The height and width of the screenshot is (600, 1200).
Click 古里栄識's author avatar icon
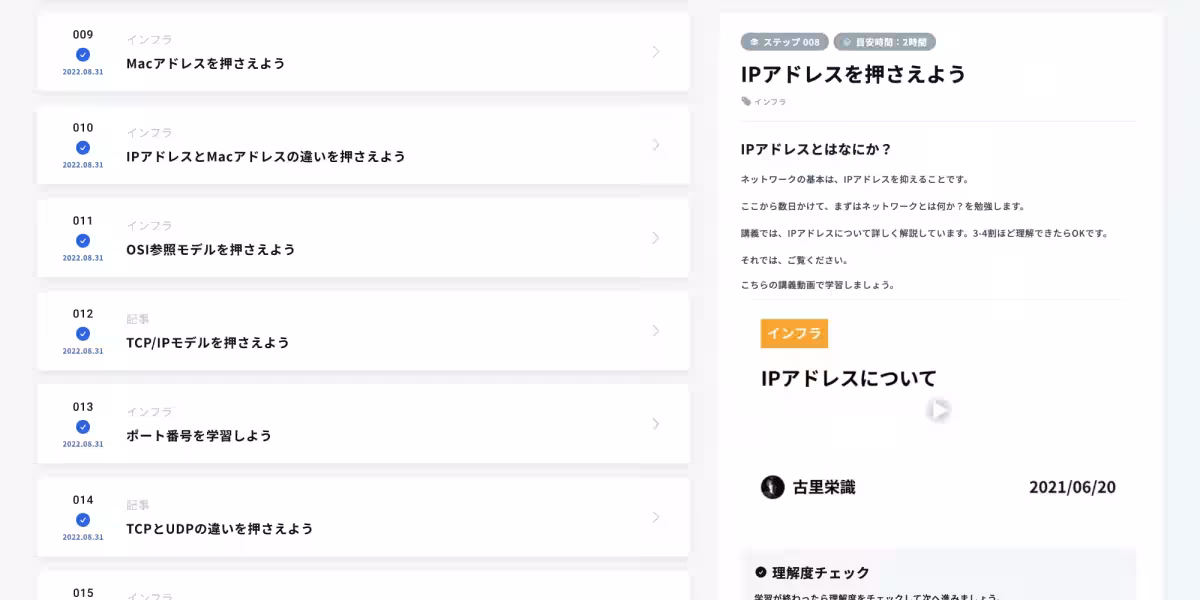click(772, 487)
